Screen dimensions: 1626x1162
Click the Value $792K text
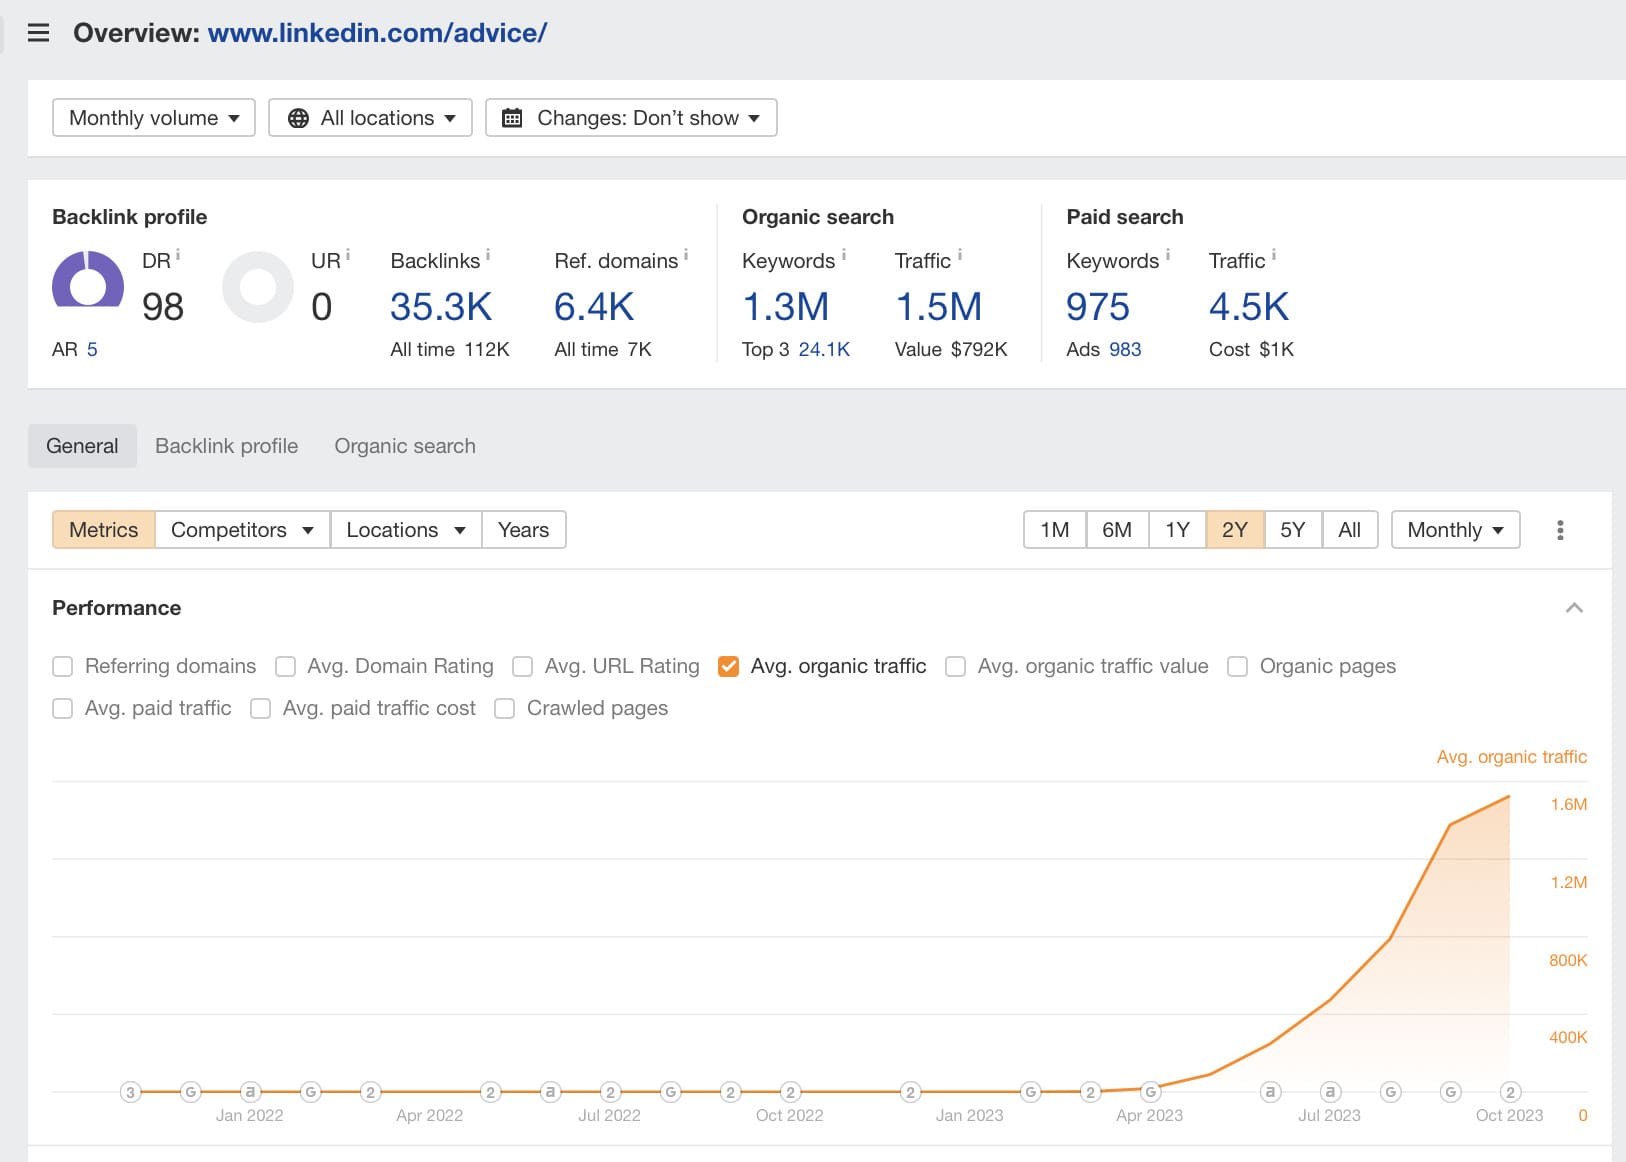pyautogui.click(x=951, y=349)
